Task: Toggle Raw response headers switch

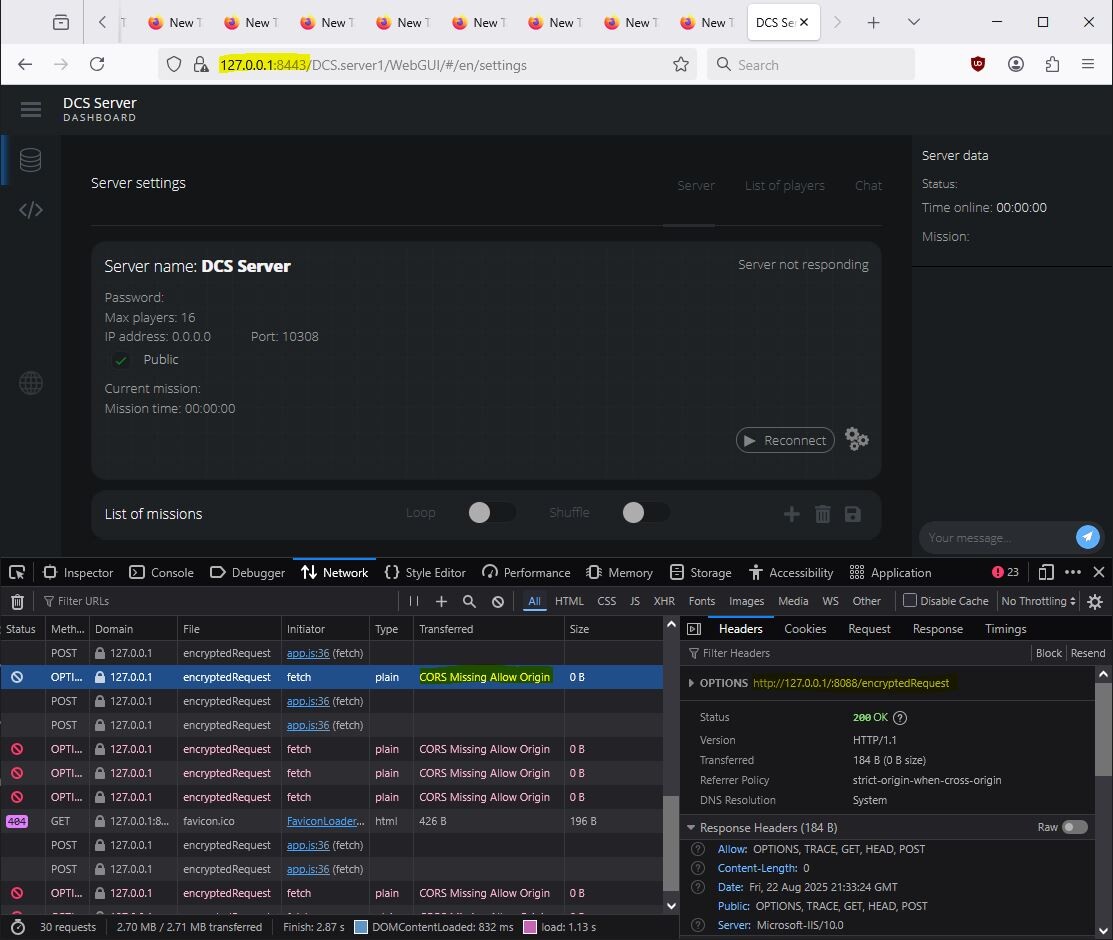Action: click(x=1075, y=827)
